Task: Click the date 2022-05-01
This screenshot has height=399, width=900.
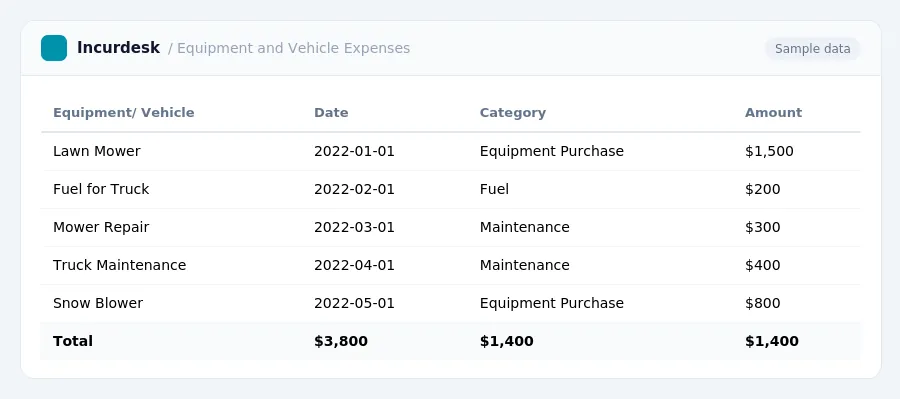Action: tap(354, 303)
